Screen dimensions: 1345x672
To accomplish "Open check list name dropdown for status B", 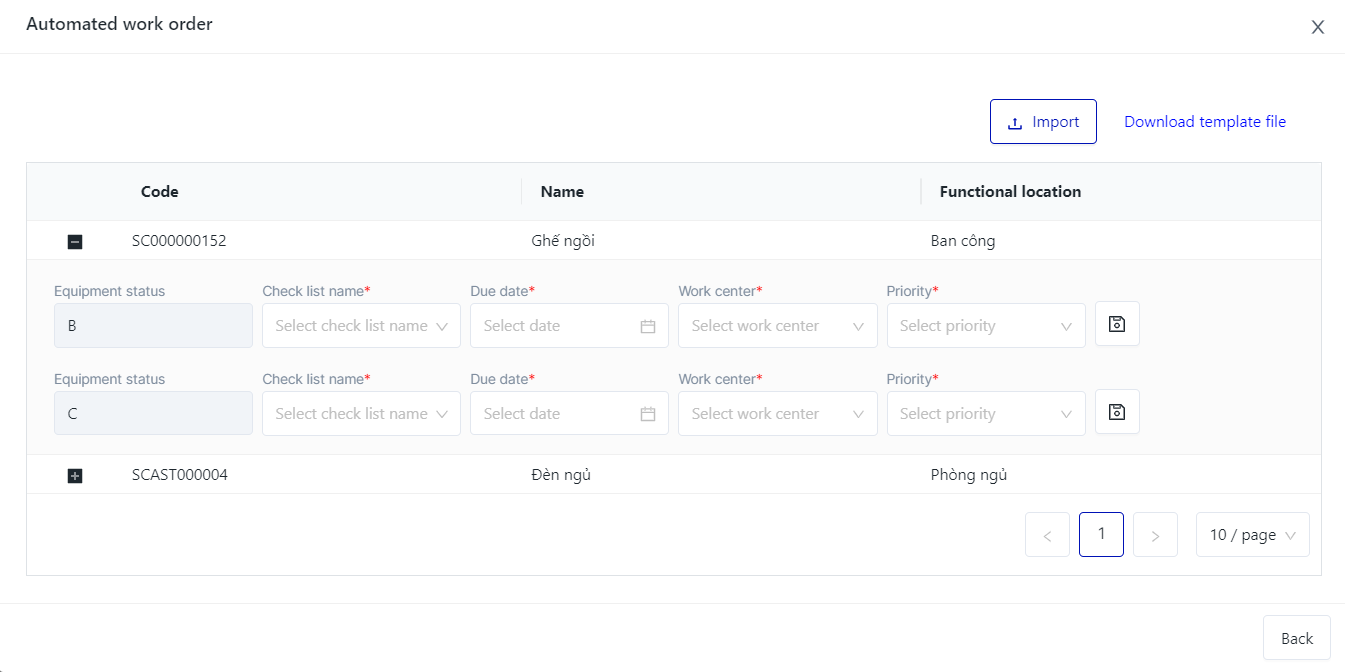I will coord(361,326).
